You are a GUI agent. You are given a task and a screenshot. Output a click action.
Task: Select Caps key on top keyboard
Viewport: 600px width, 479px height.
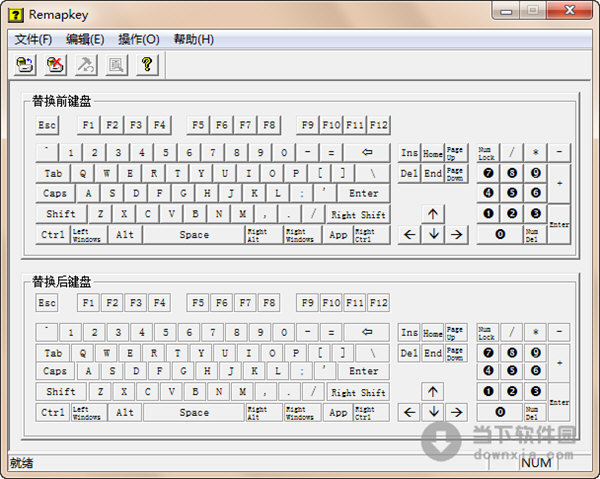tap(55, 193)
